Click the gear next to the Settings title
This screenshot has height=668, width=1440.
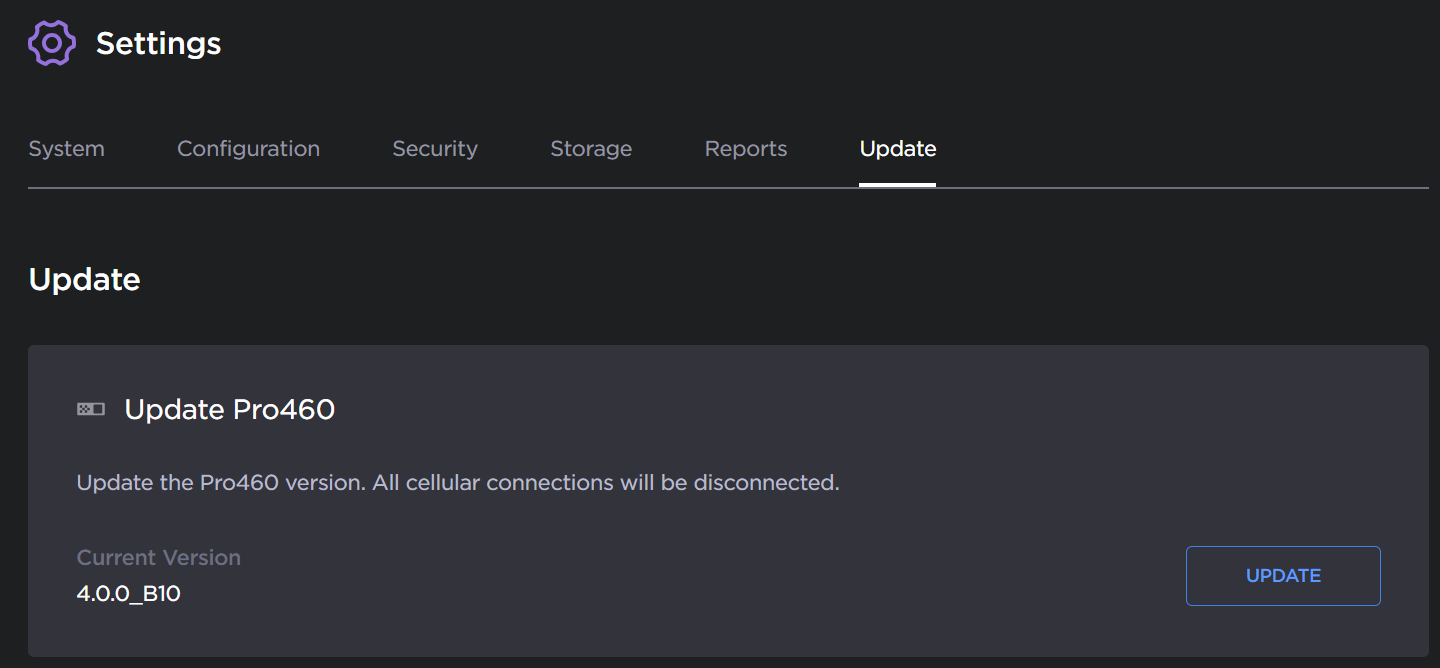pos(49,43)
